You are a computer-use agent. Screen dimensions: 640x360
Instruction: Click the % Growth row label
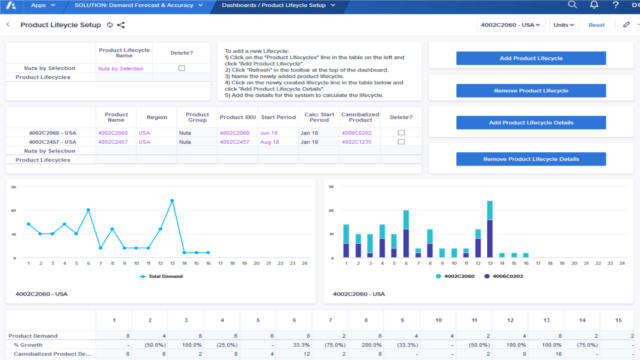[x=28, y=345]
